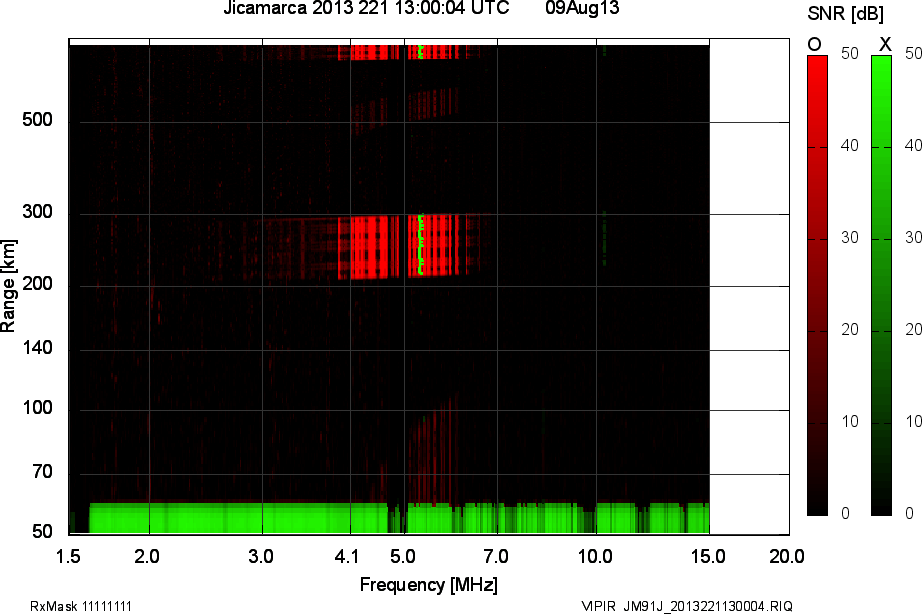Image resolution: width=922 pixels, height=614 pixels.
Task: Click the frequency tick label "2.0"
Action: (147, 556)
